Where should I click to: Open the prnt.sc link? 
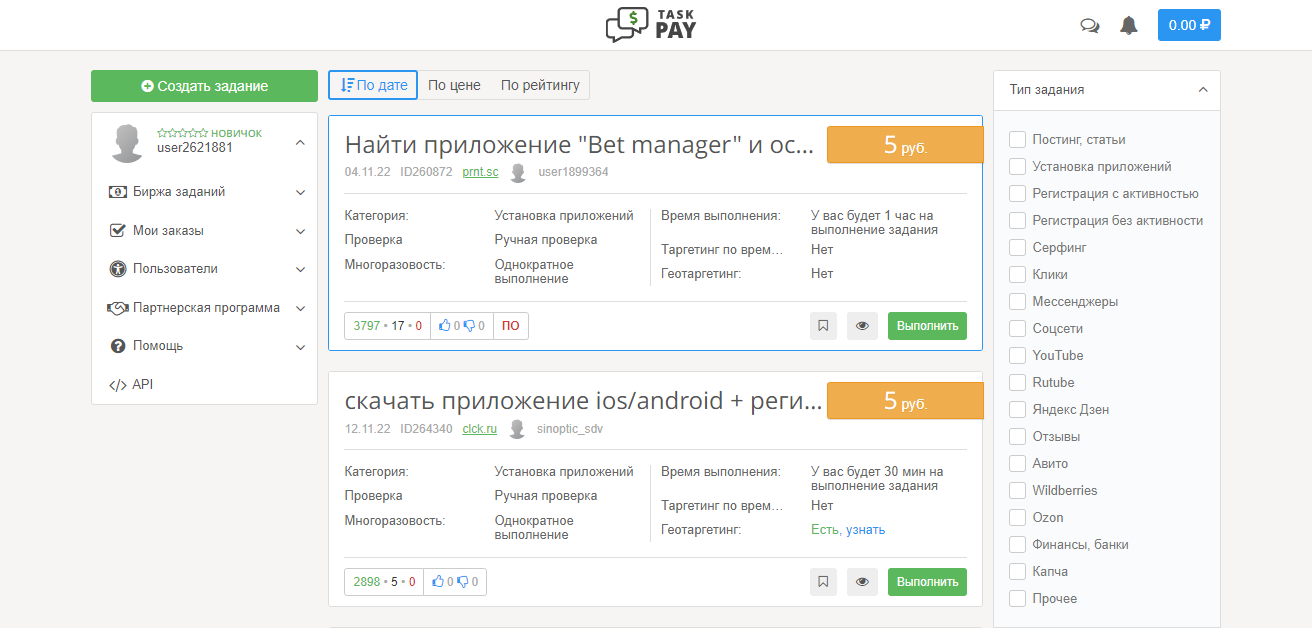click(480, 172)
